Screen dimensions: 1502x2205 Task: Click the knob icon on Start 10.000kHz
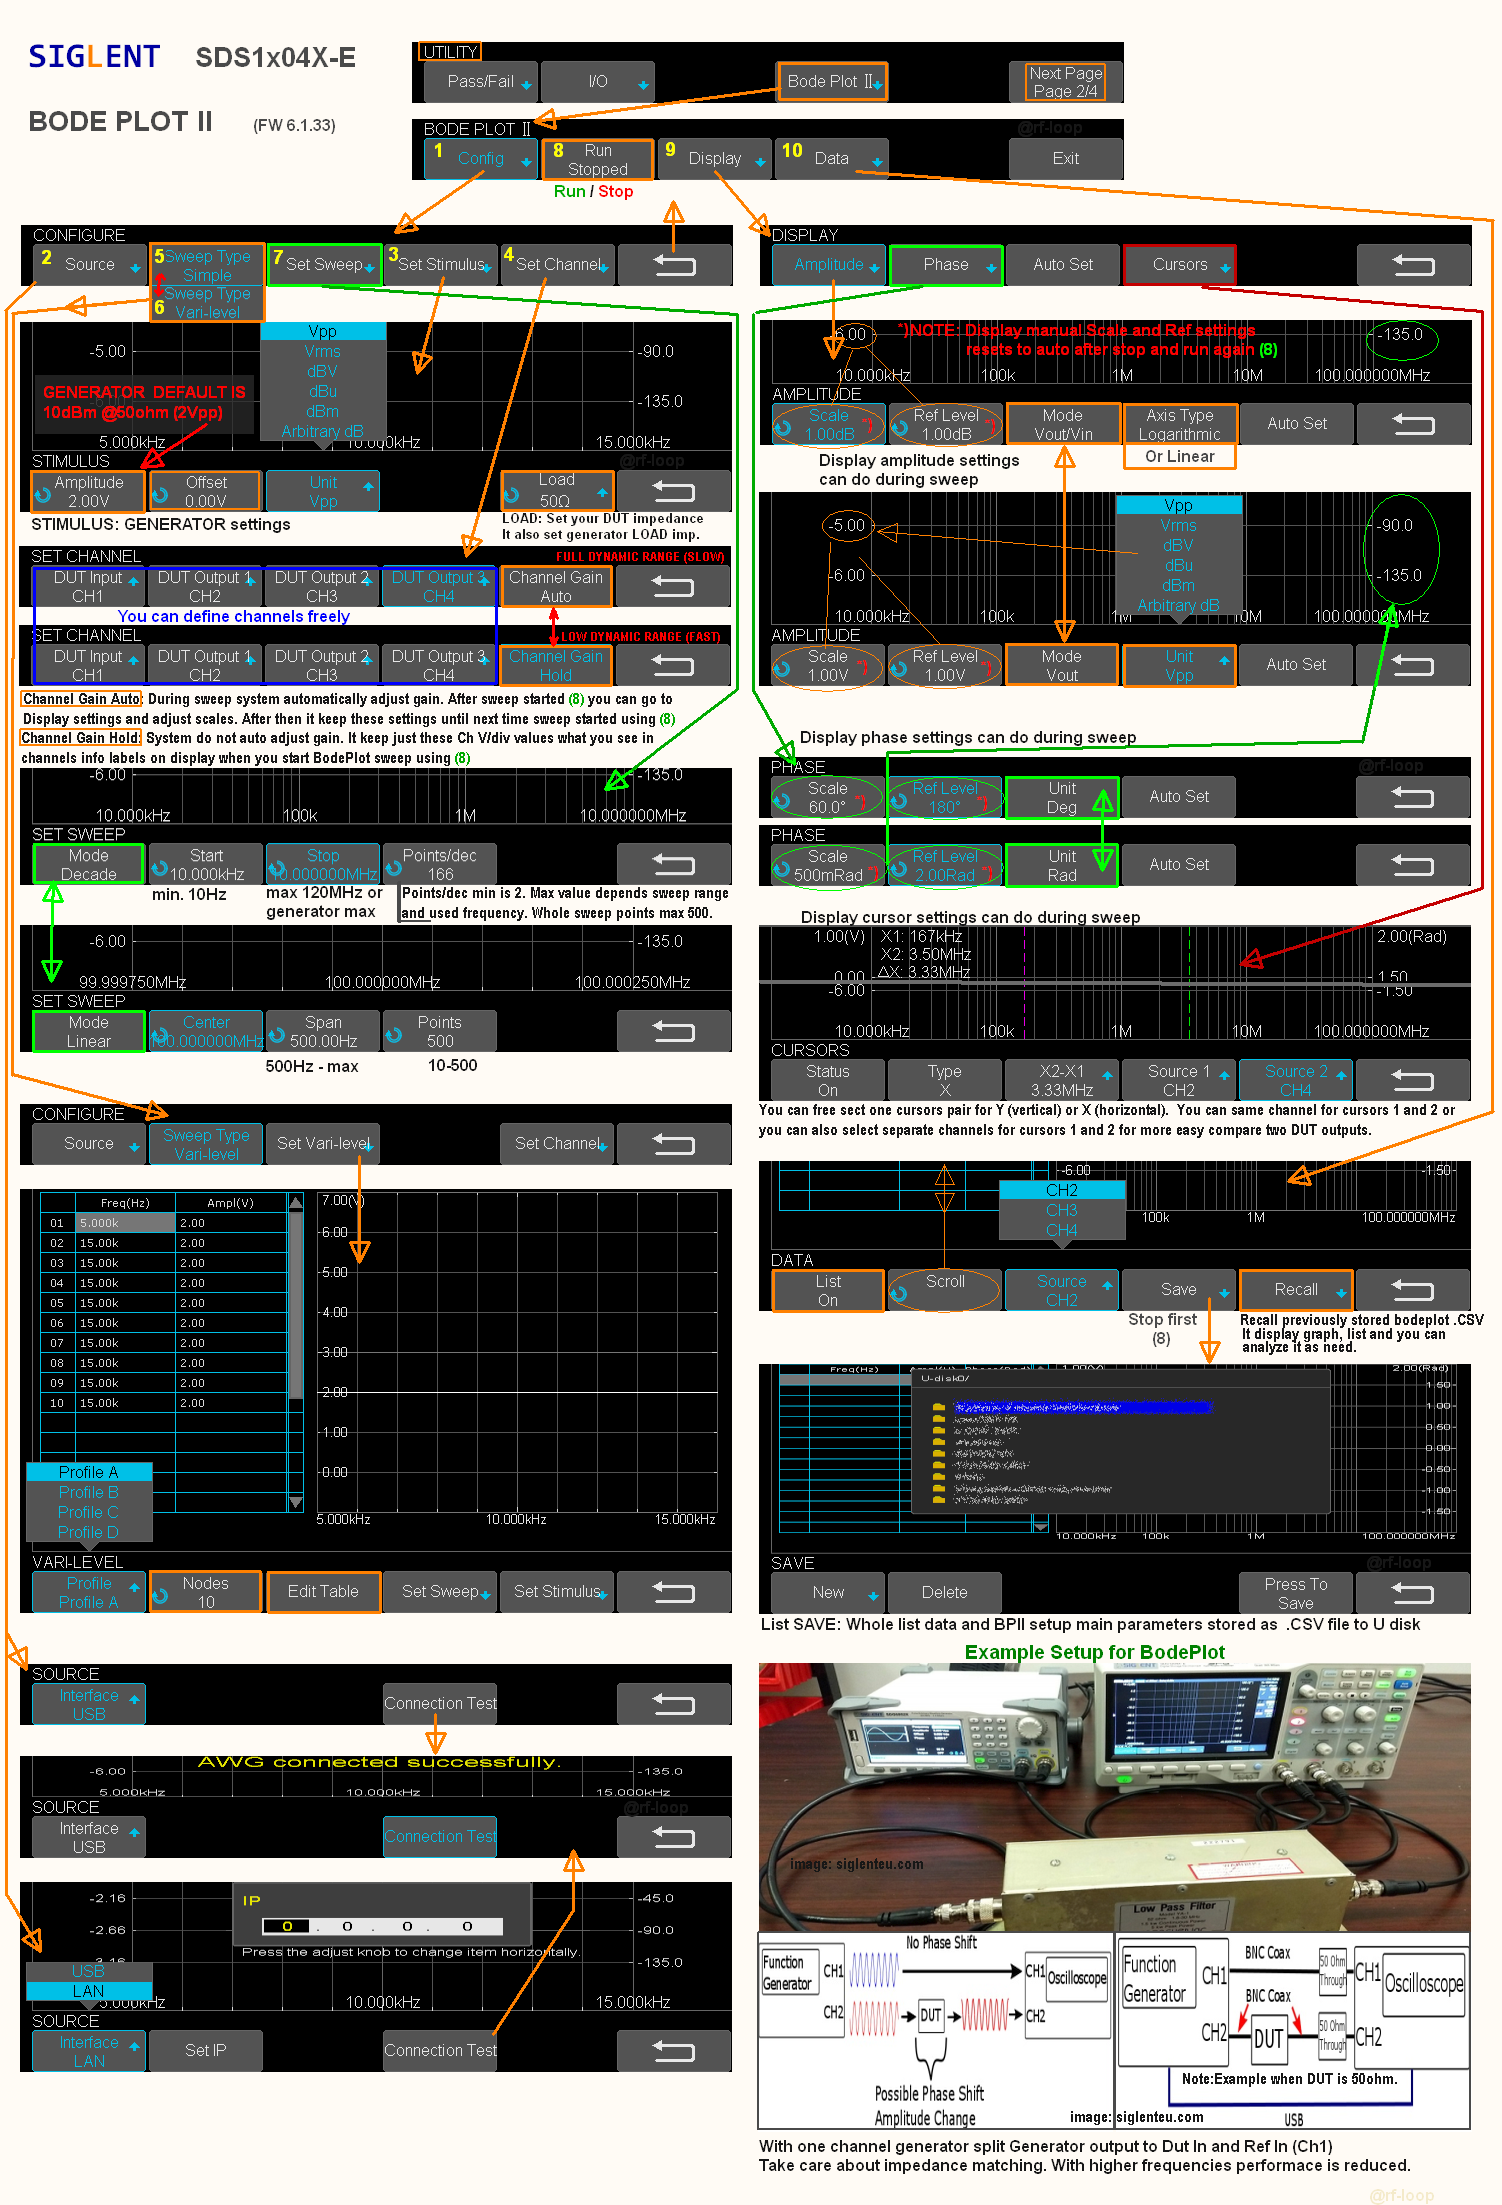click(x=160, y=868)
